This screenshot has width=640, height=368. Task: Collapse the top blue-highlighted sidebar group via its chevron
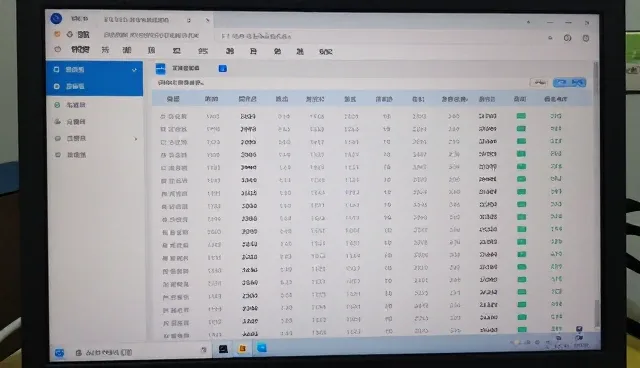click(134, 70)
